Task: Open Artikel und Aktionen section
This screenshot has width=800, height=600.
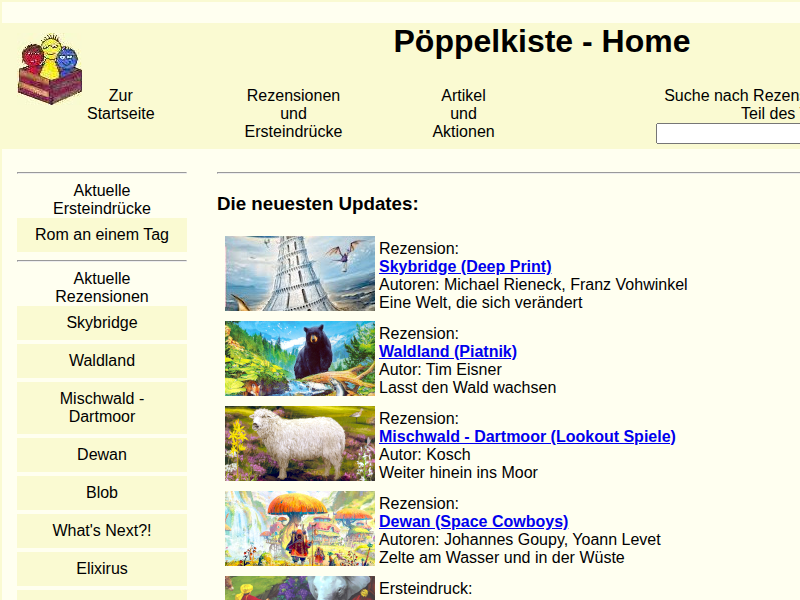Action: tap(463, 114)
